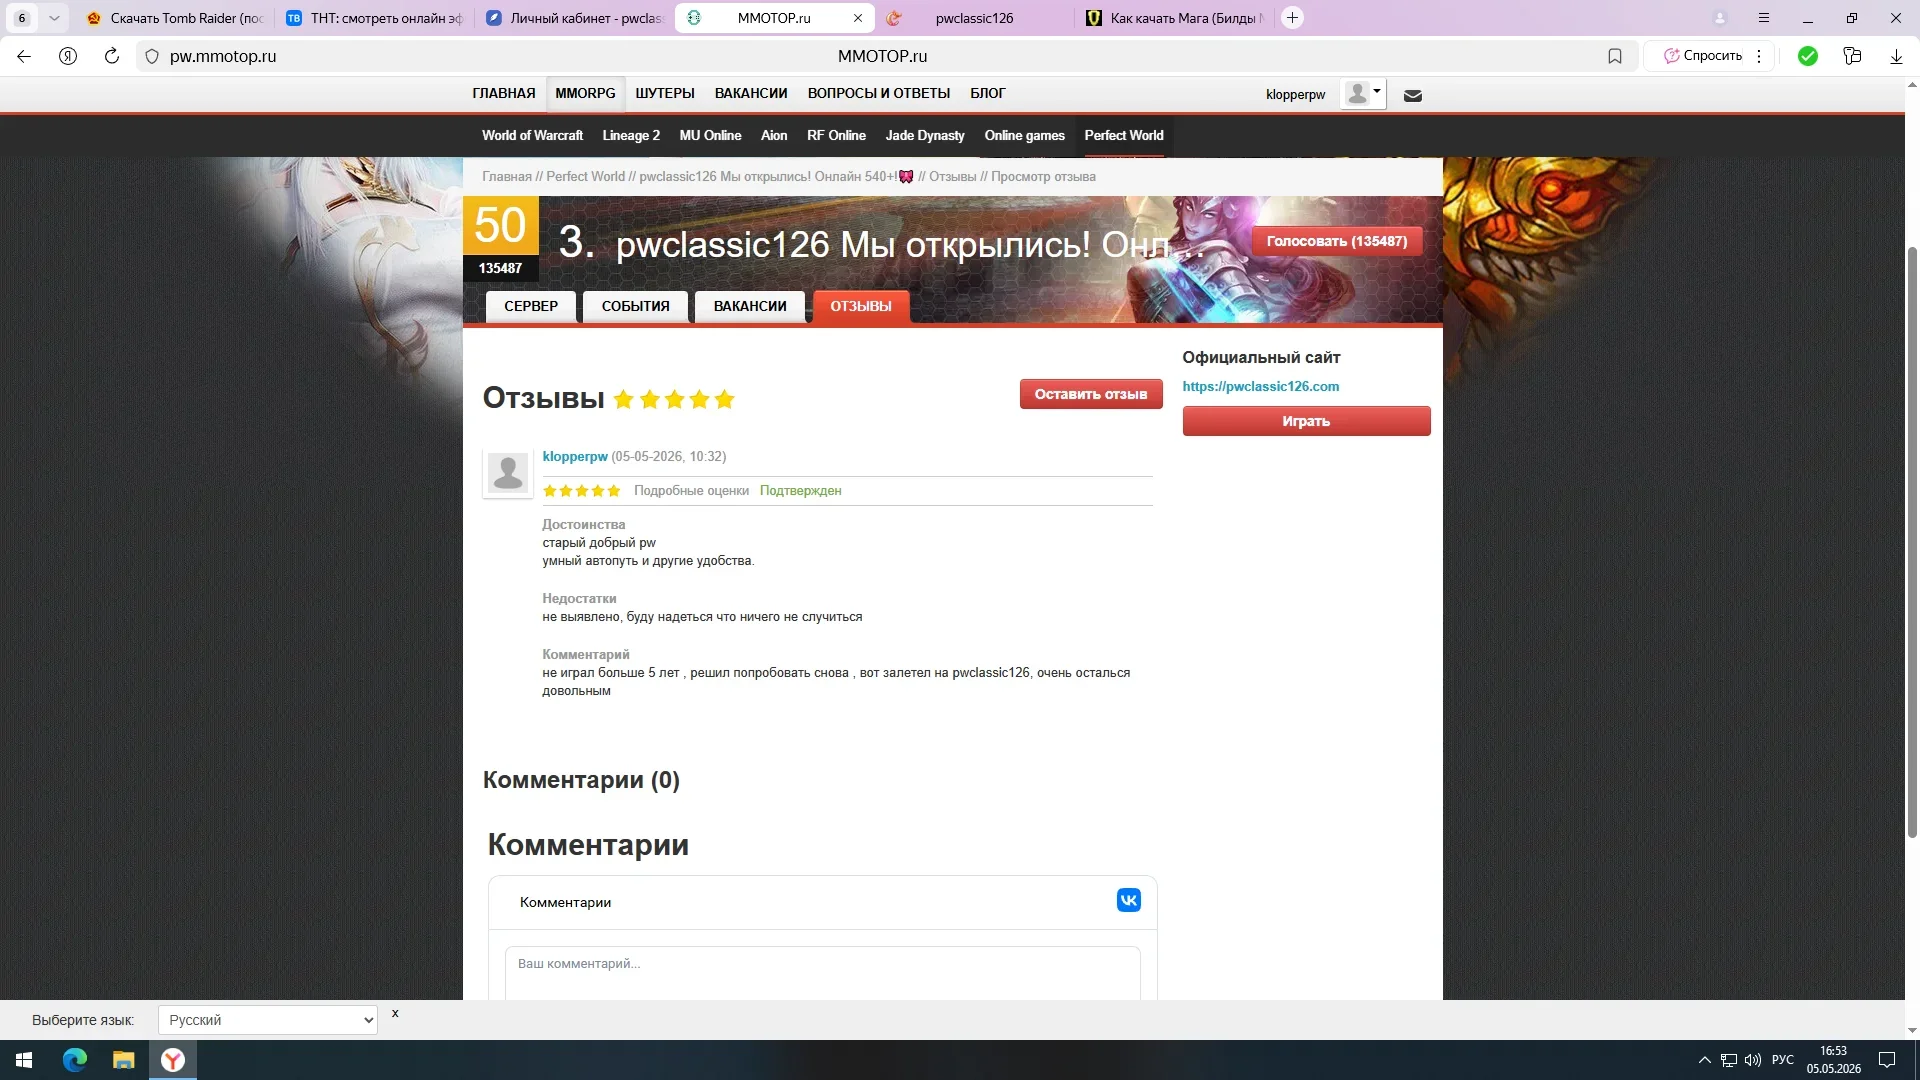Click Главная breadcrumb link
Viewport: 1920px width, 1080px height.
pyautogui.click(x=507, y=176)
